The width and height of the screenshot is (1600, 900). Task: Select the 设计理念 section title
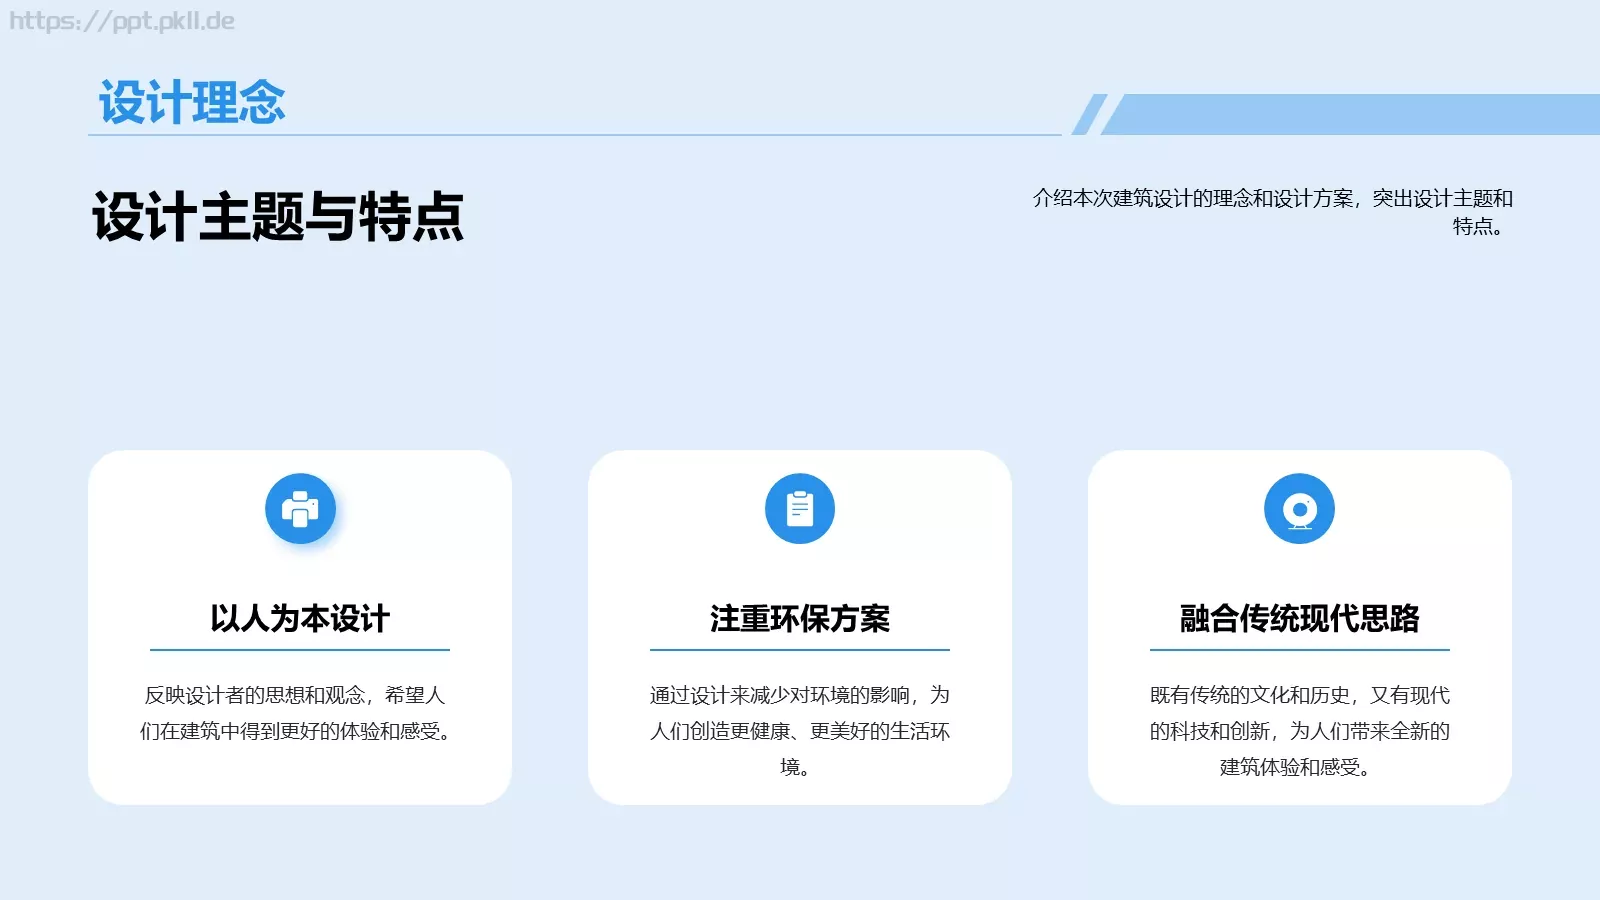[x=192, y=102]
